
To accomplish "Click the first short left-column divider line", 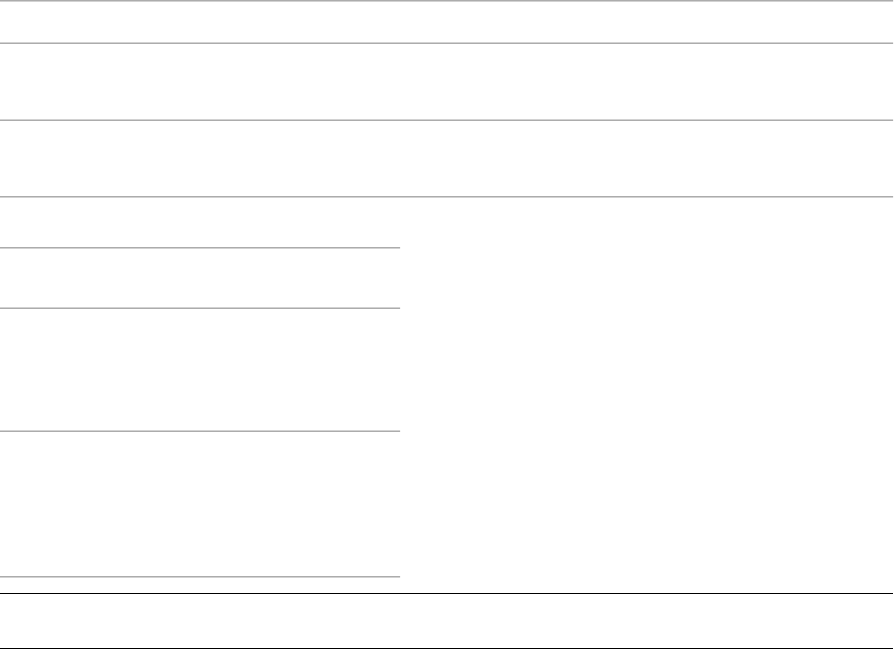I will (x=200, y=248).
